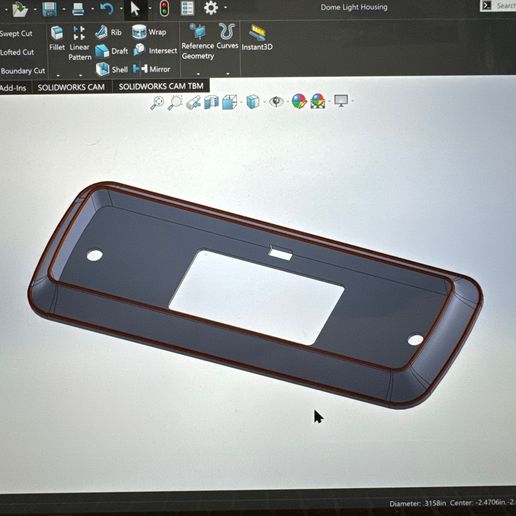516x516 pixels.
Task: Click the Boundary Cut button
Action: [x=22, y=71]
